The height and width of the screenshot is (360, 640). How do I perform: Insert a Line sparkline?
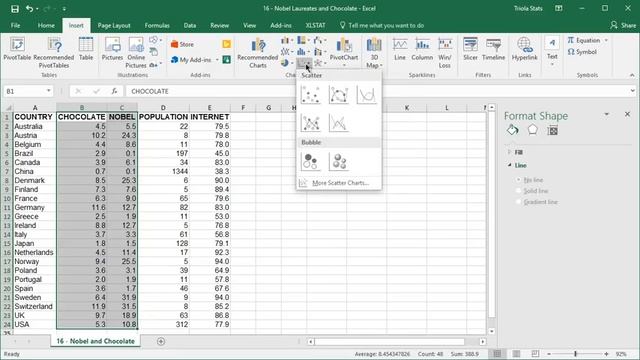pyautogui.click(x=400, y=49)
